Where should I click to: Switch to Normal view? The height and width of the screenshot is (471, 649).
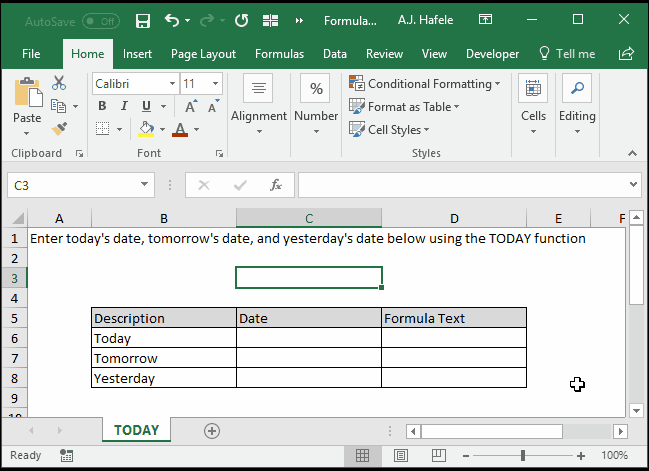[362, 455]
